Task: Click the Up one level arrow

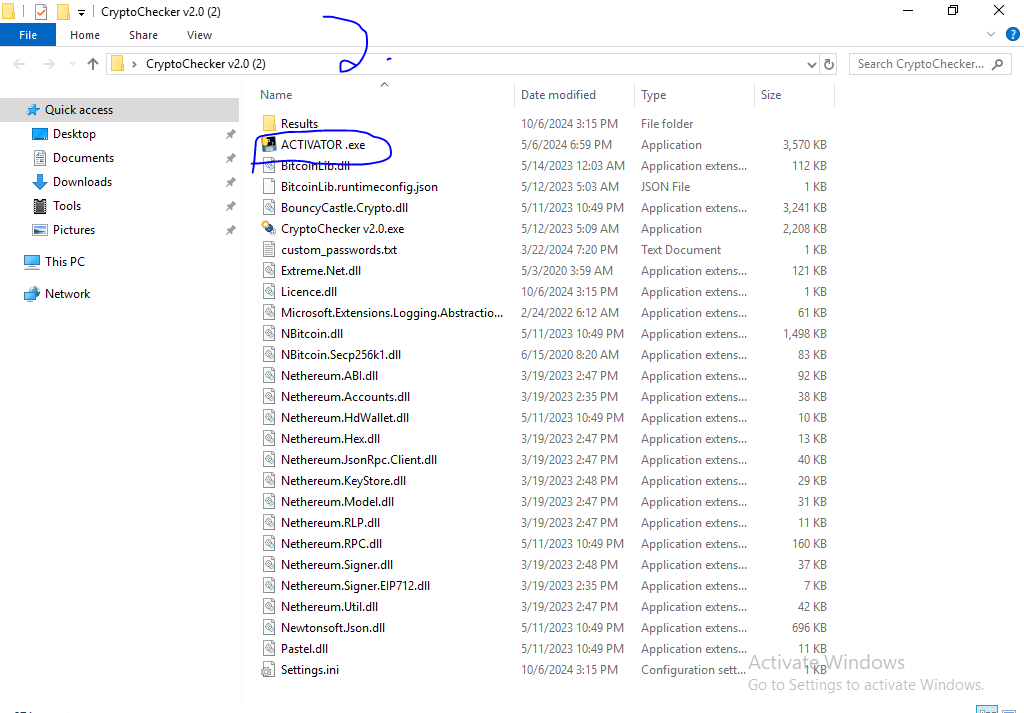Action: (x=93, y=64)
